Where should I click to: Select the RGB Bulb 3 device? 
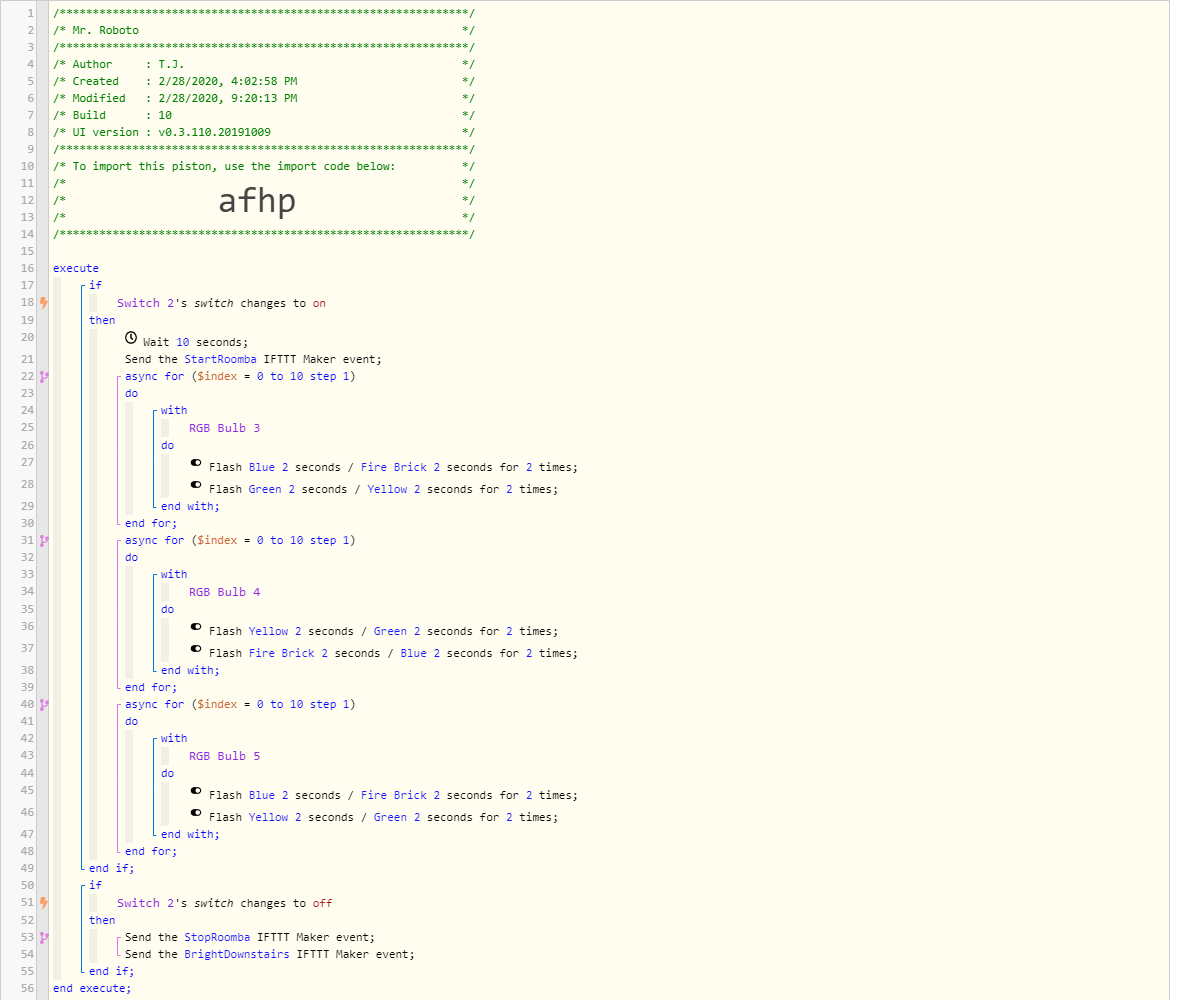224,428
